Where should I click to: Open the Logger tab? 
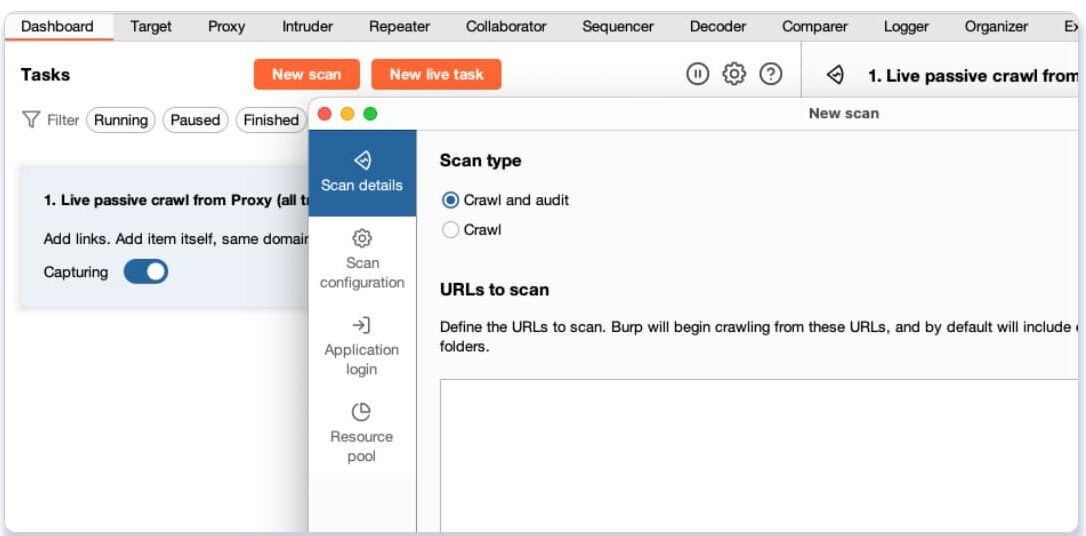[x=906, y=26]
